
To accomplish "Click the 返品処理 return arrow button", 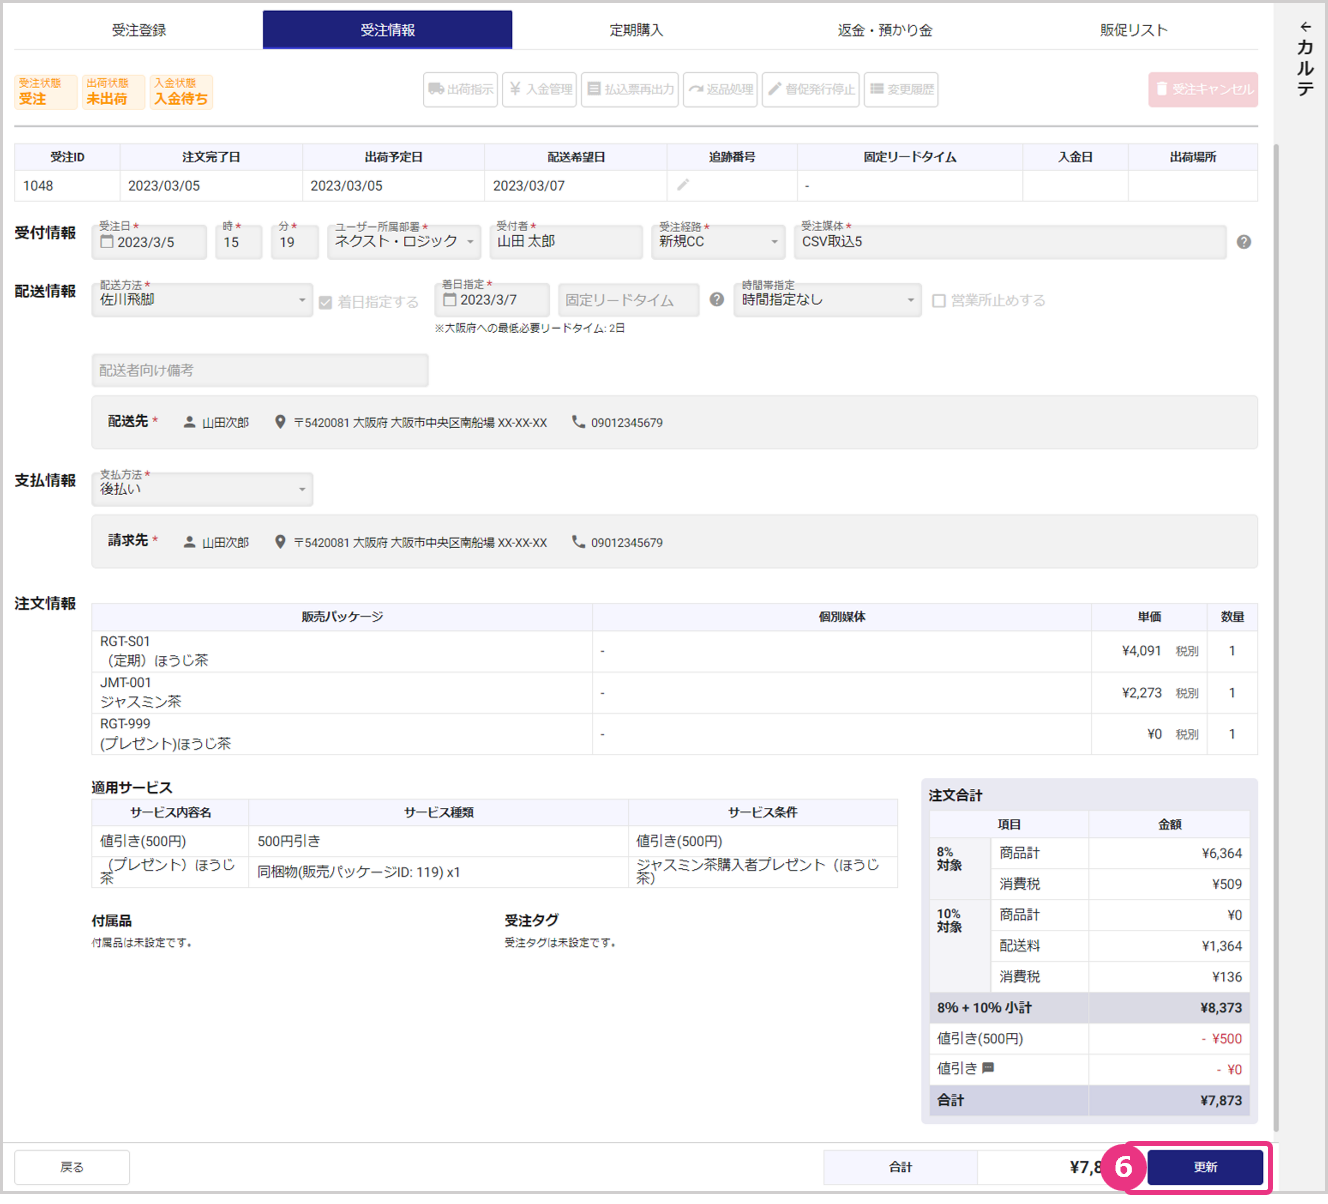I will [720, 90].
